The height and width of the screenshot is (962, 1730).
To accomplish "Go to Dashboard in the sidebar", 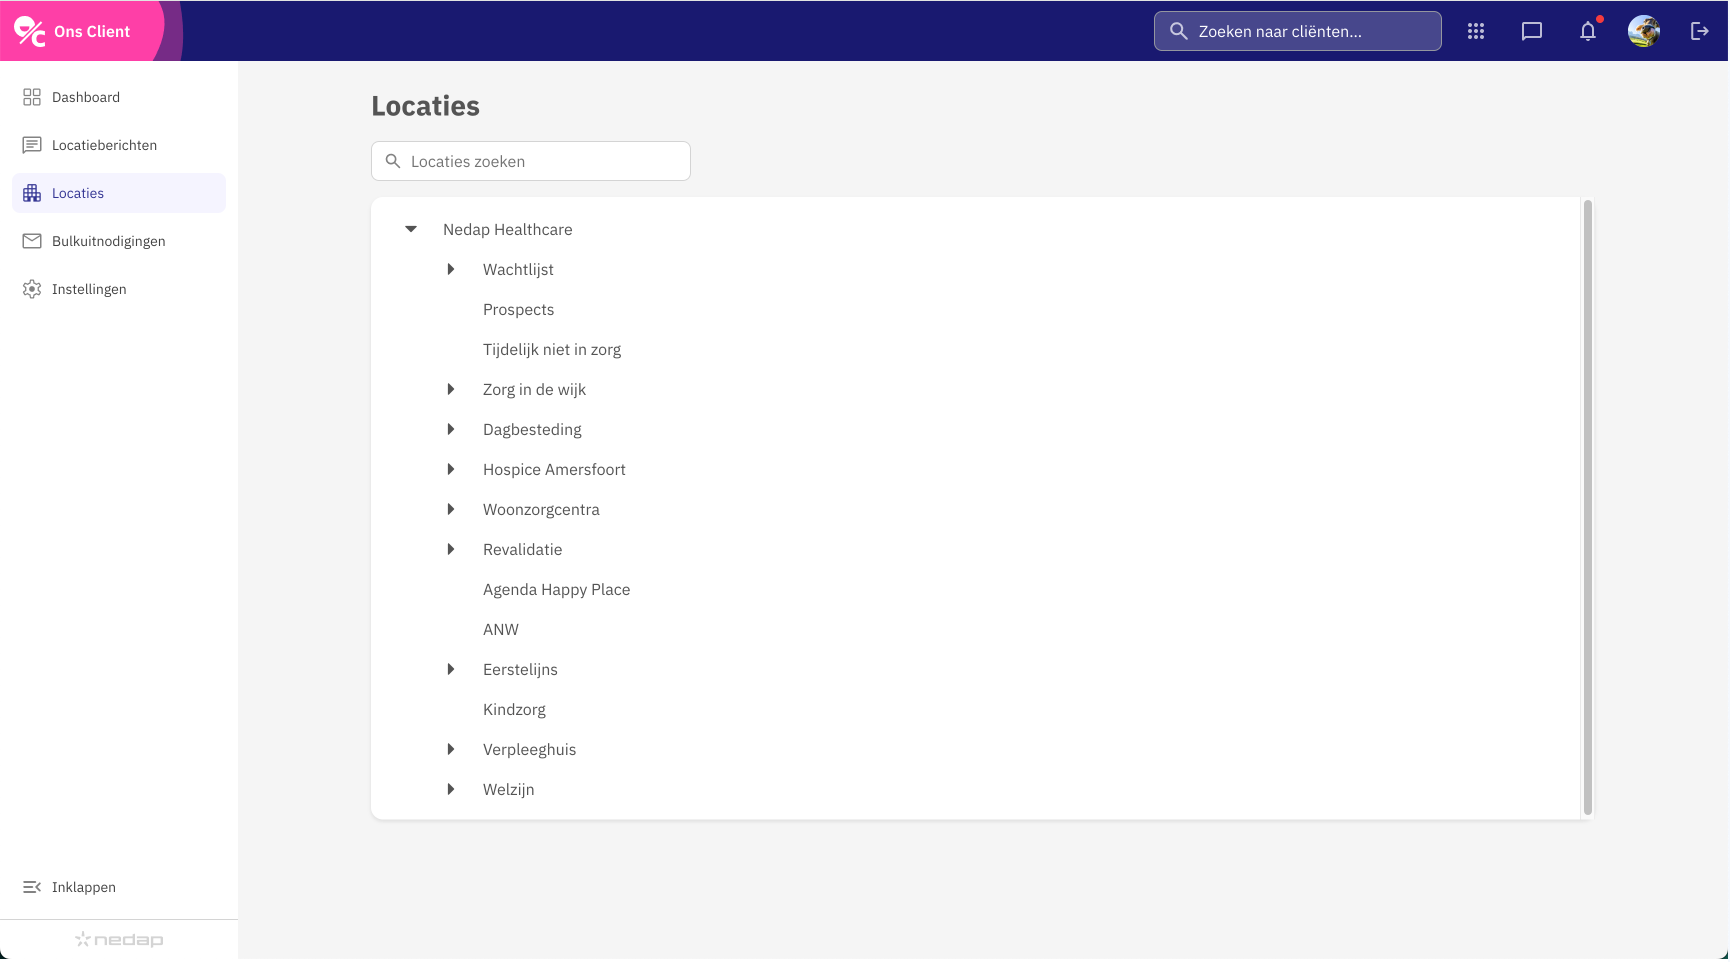I will coord(119,97).
